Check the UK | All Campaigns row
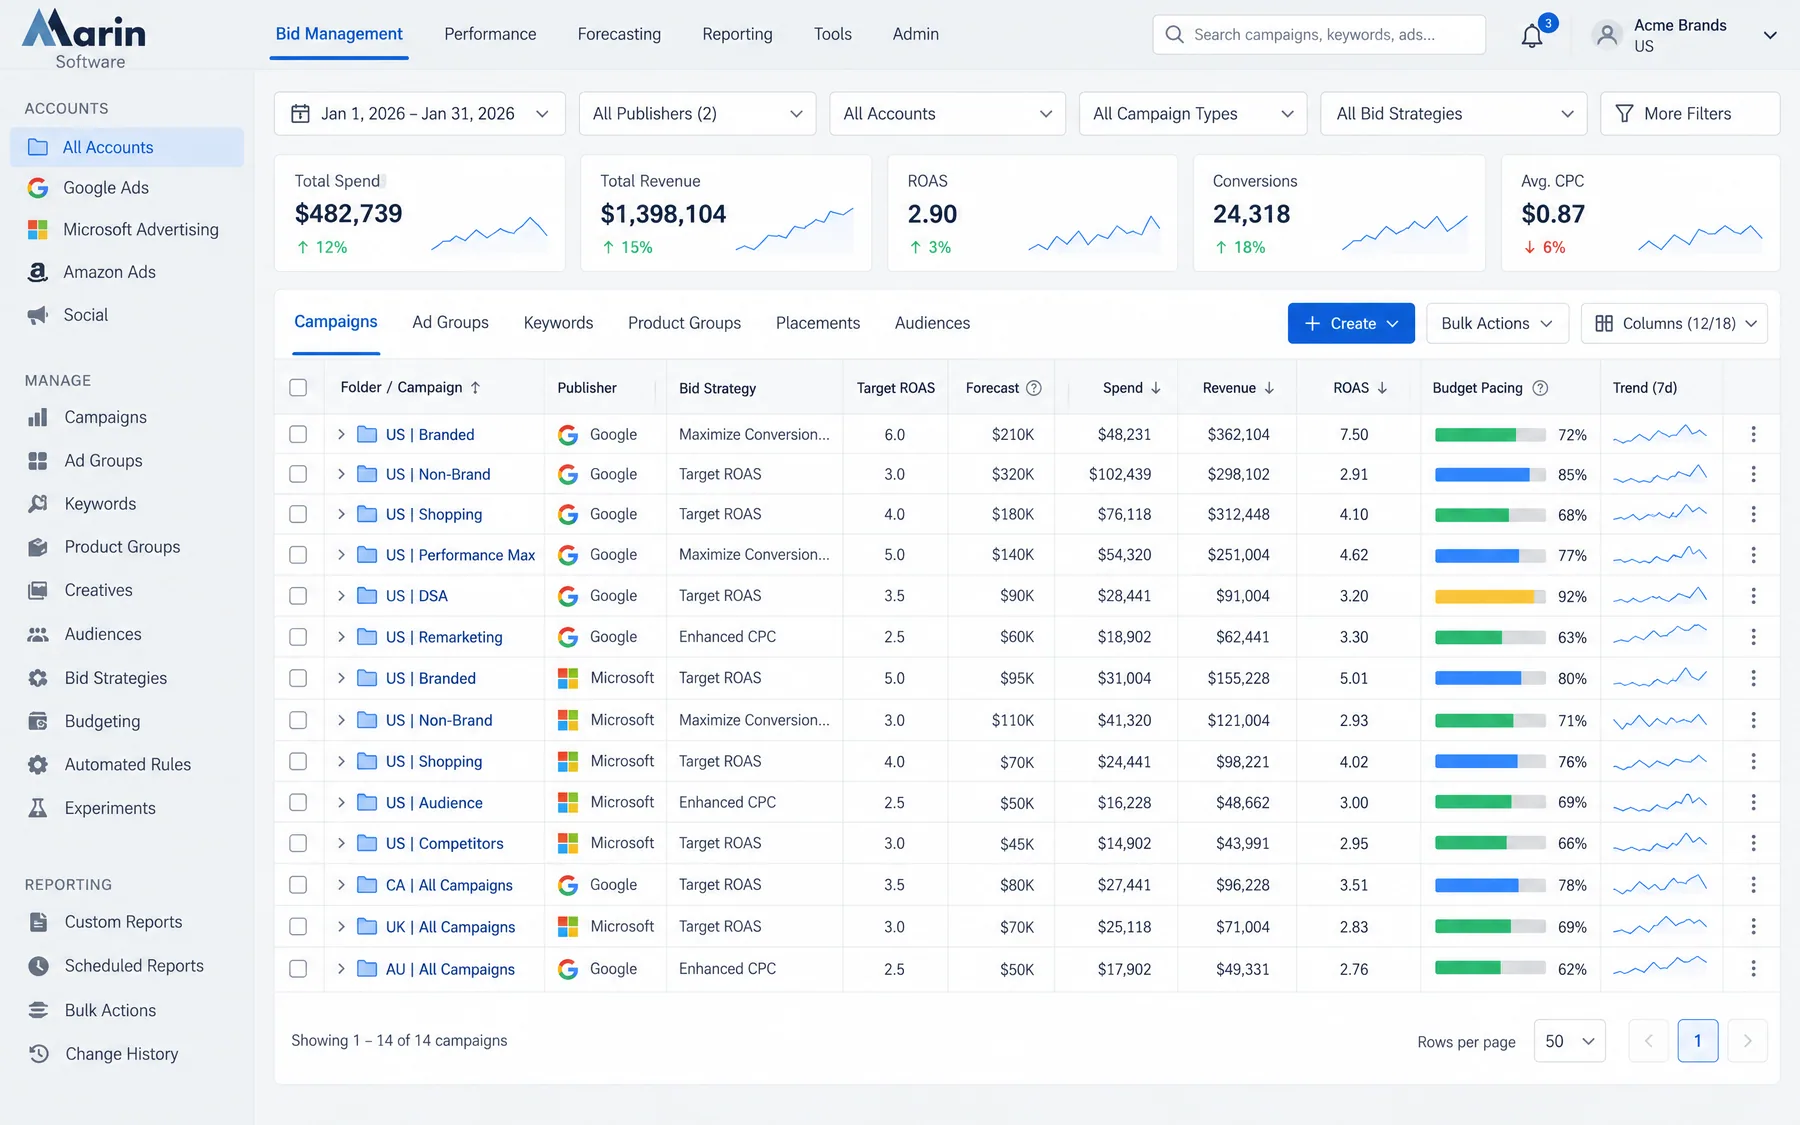Screen dimensions: 1800x1125 click(x=298, y=927)
